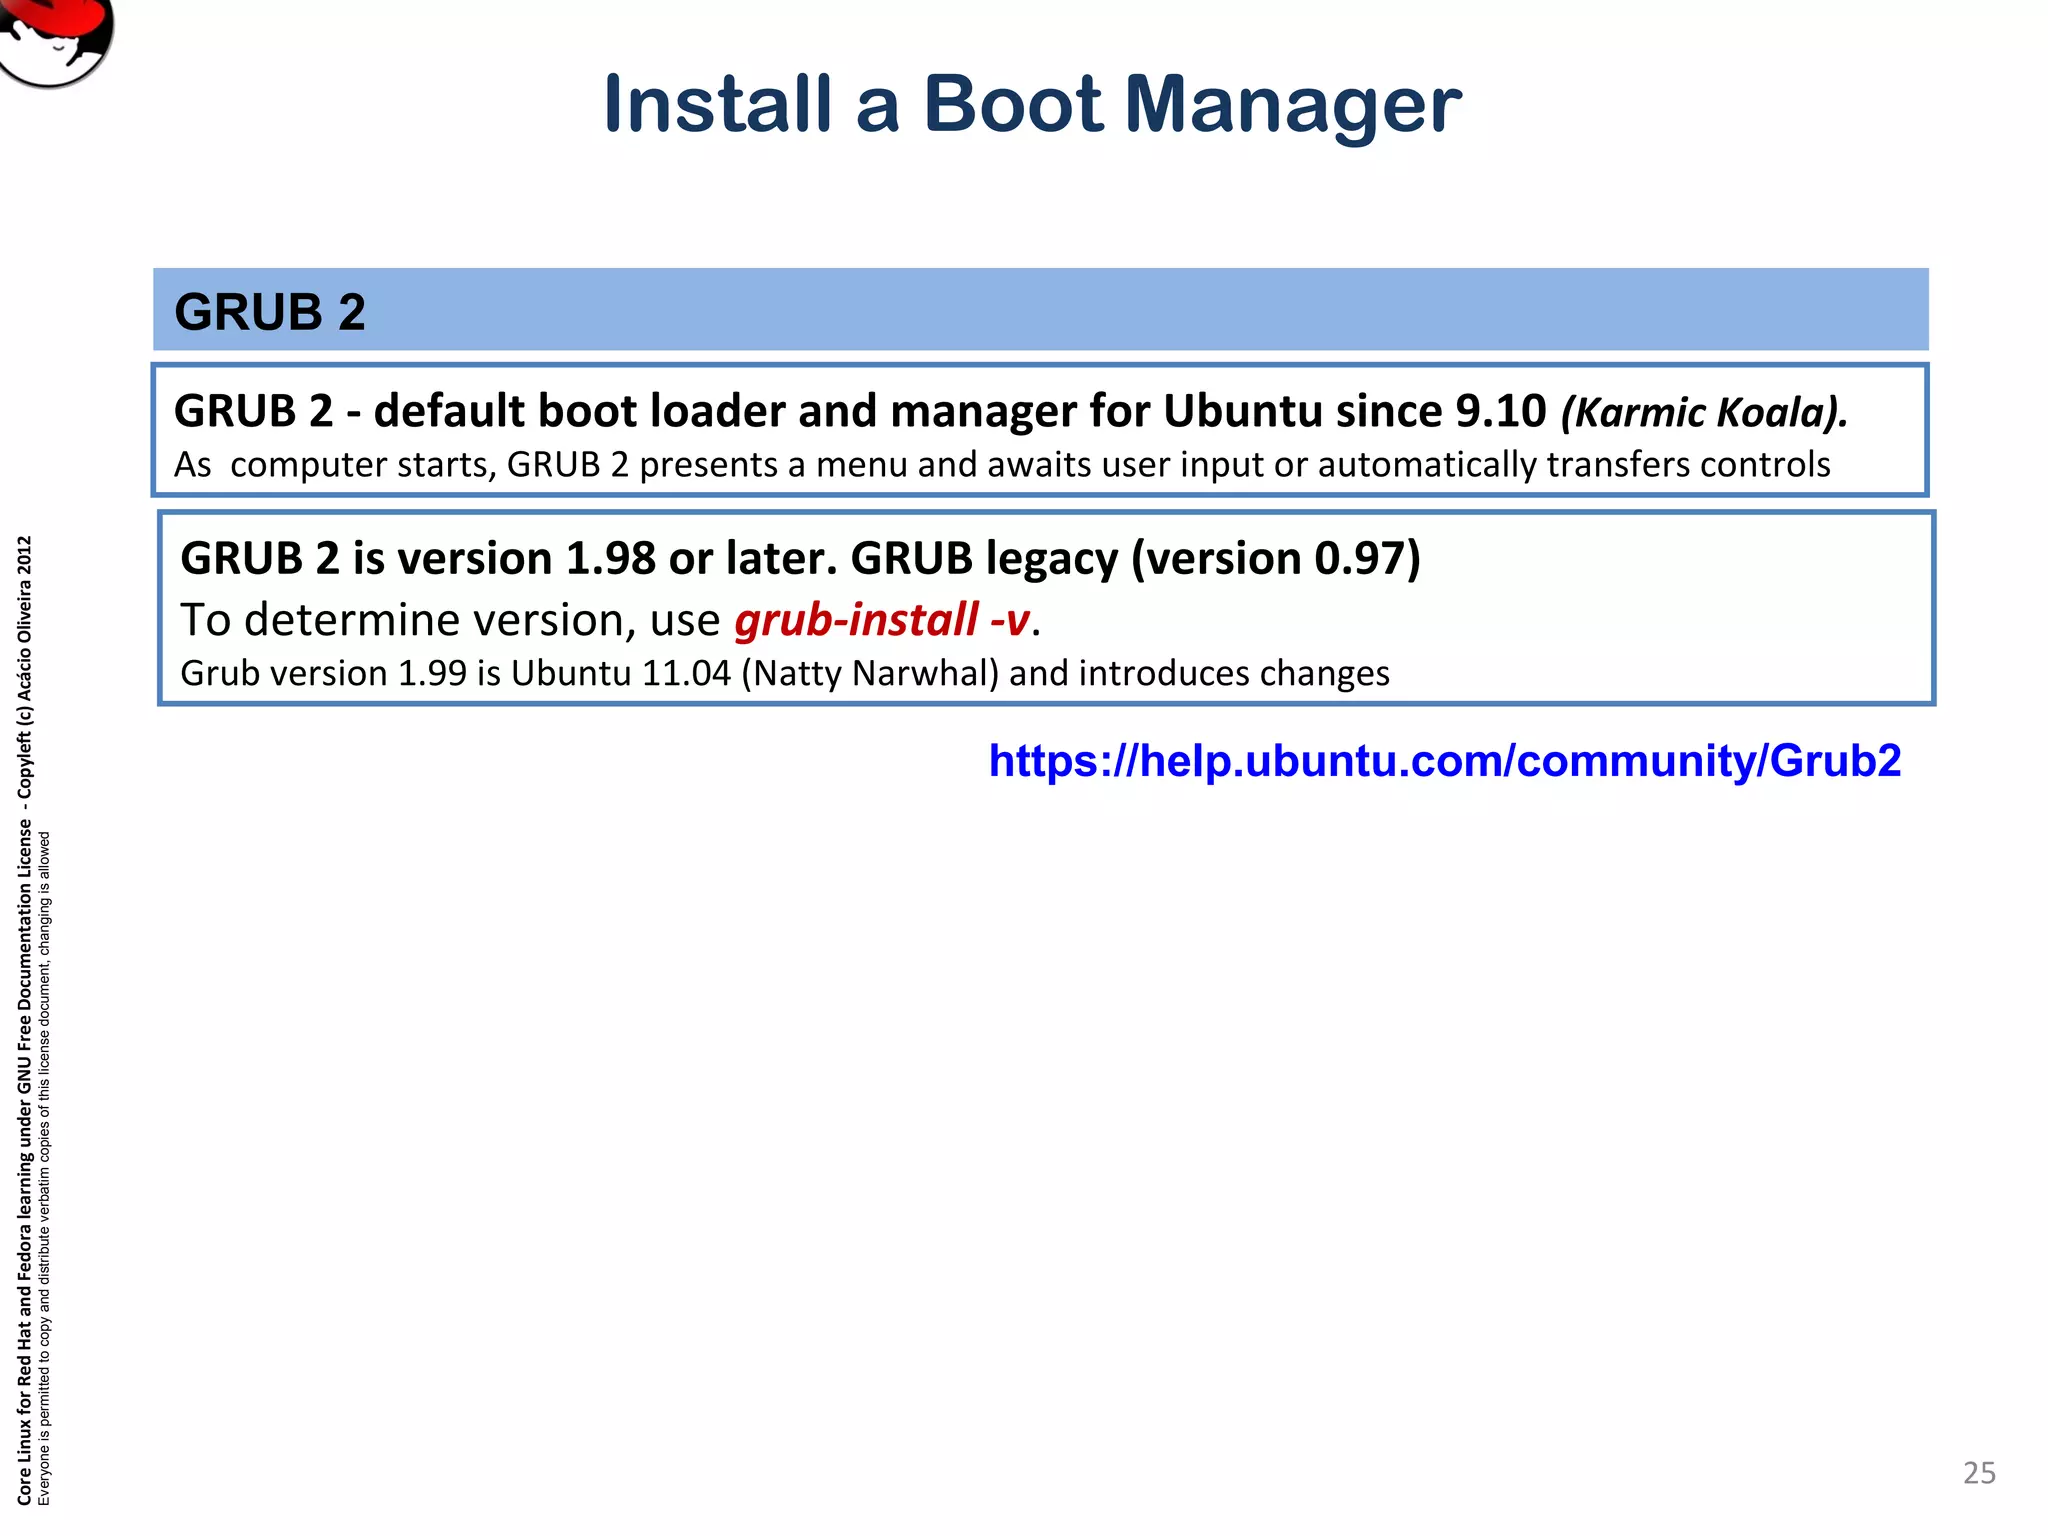Viewport: 2048px width, 1536px height.
Task: Select the 'Grub version 1.99 is Ubuntu 11.04' line
Action: (x=785, y=674)
